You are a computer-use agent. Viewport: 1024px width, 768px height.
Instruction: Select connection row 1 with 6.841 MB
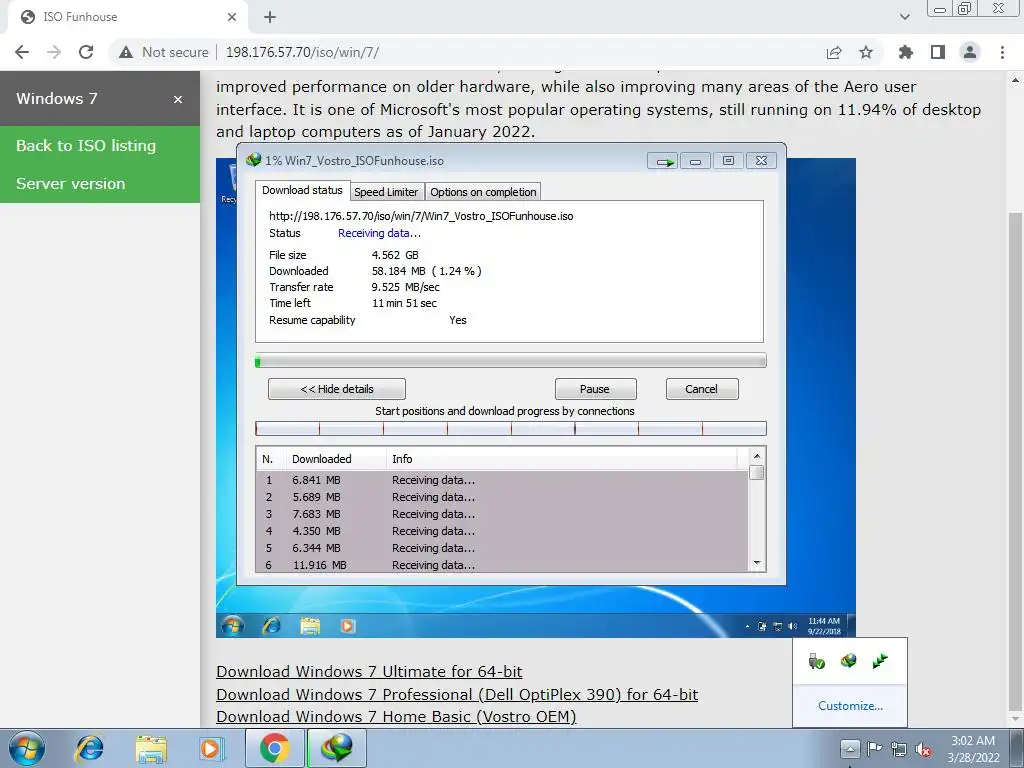pos(502,480)
